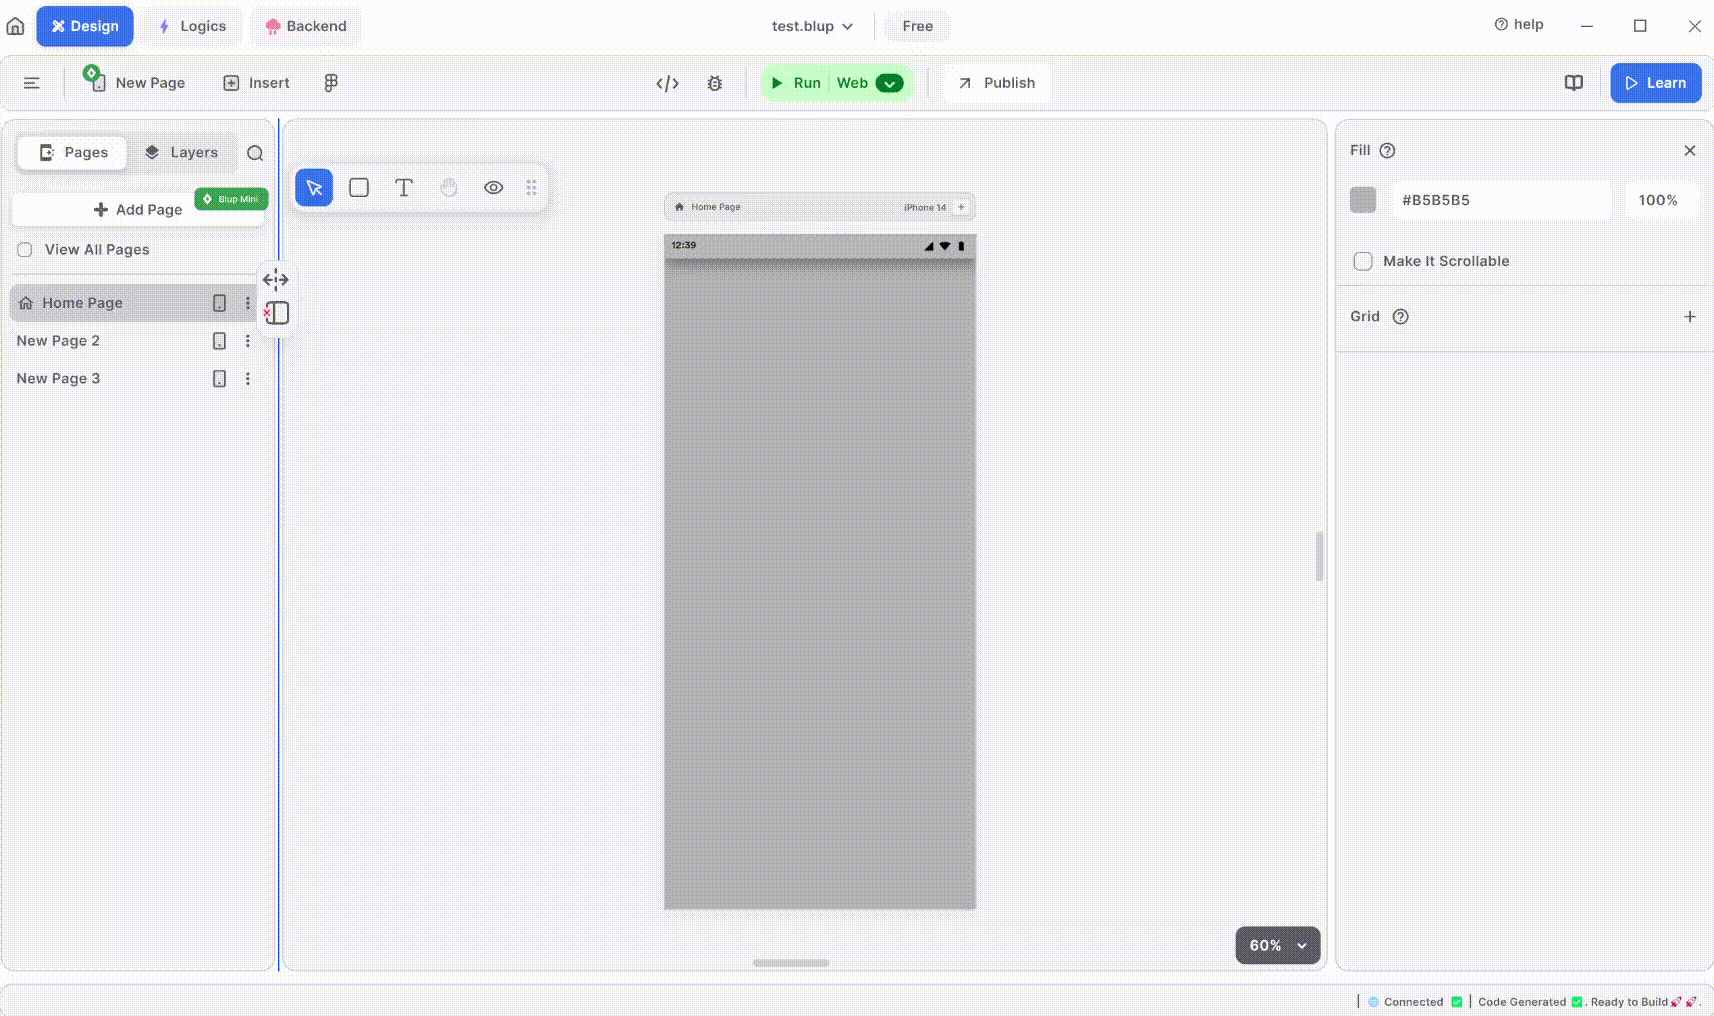Click the Add Page button
1714x1016 pixels.
pyautogui.click(x=138, y=210)
